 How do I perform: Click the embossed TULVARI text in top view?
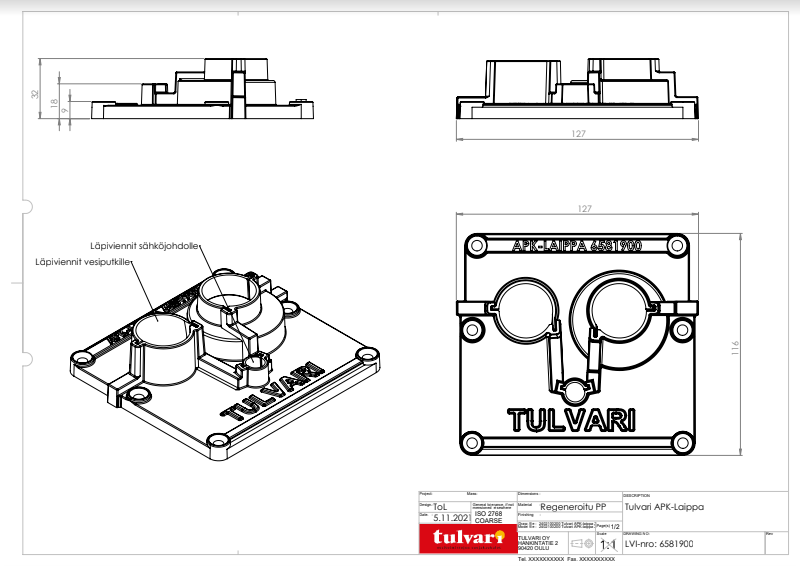click(x=571, y=418)
